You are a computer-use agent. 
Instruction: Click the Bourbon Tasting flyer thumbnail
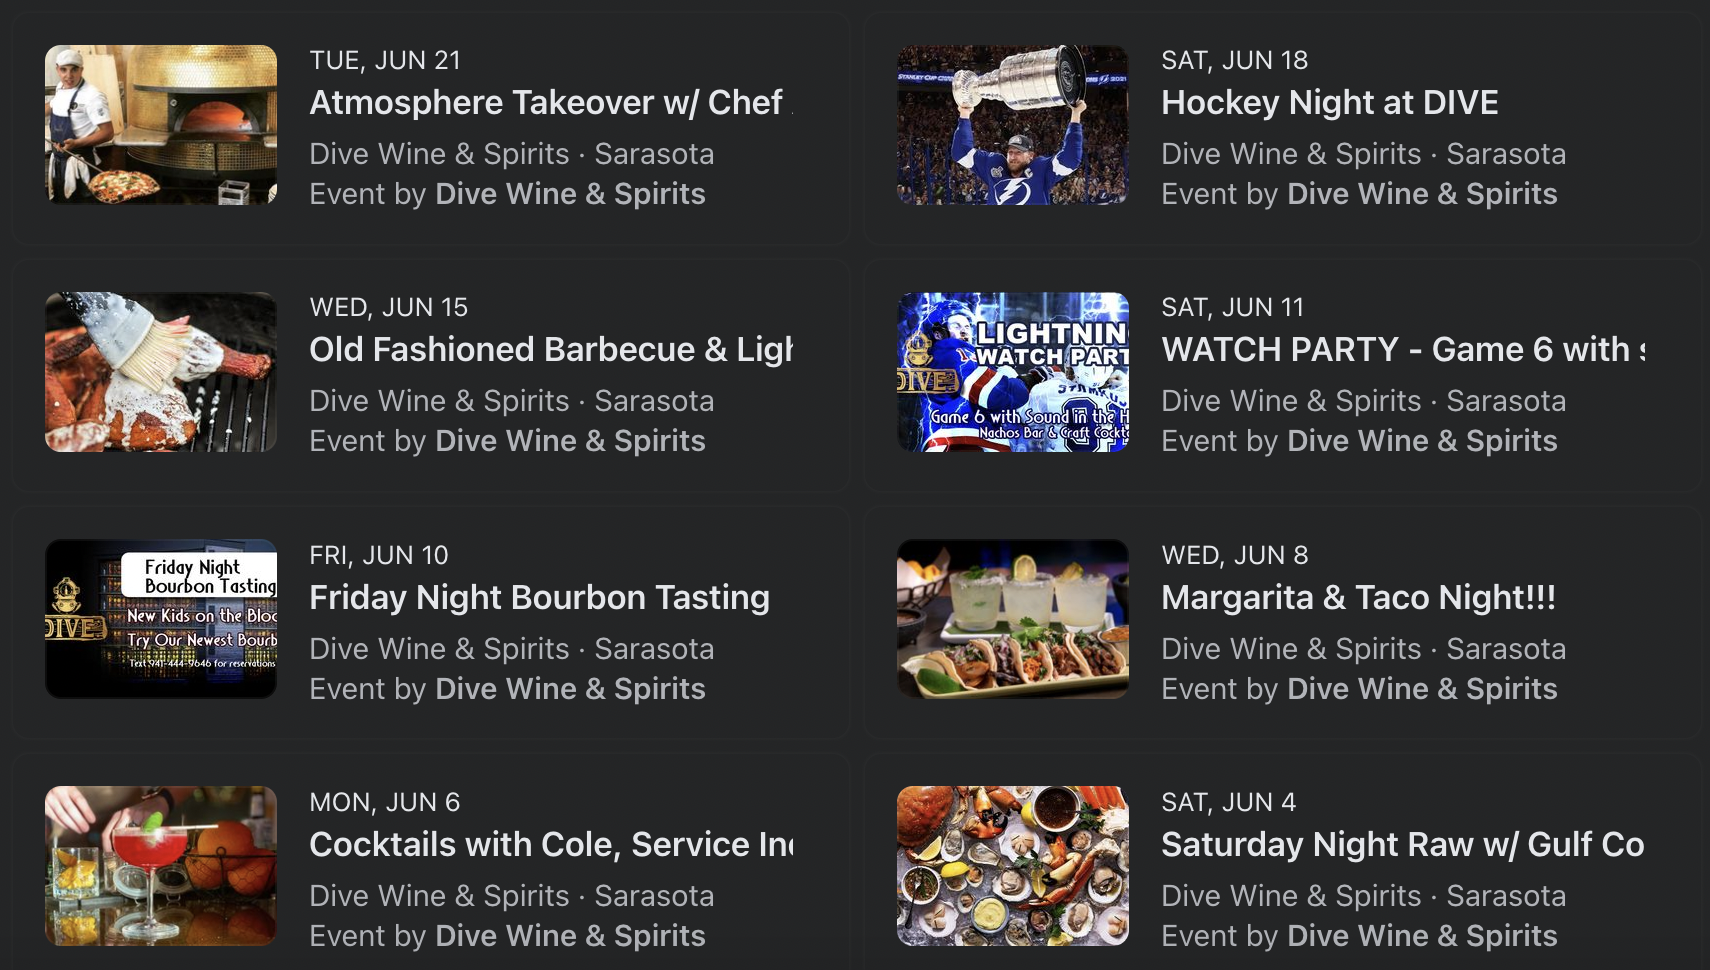pos(161,618)
